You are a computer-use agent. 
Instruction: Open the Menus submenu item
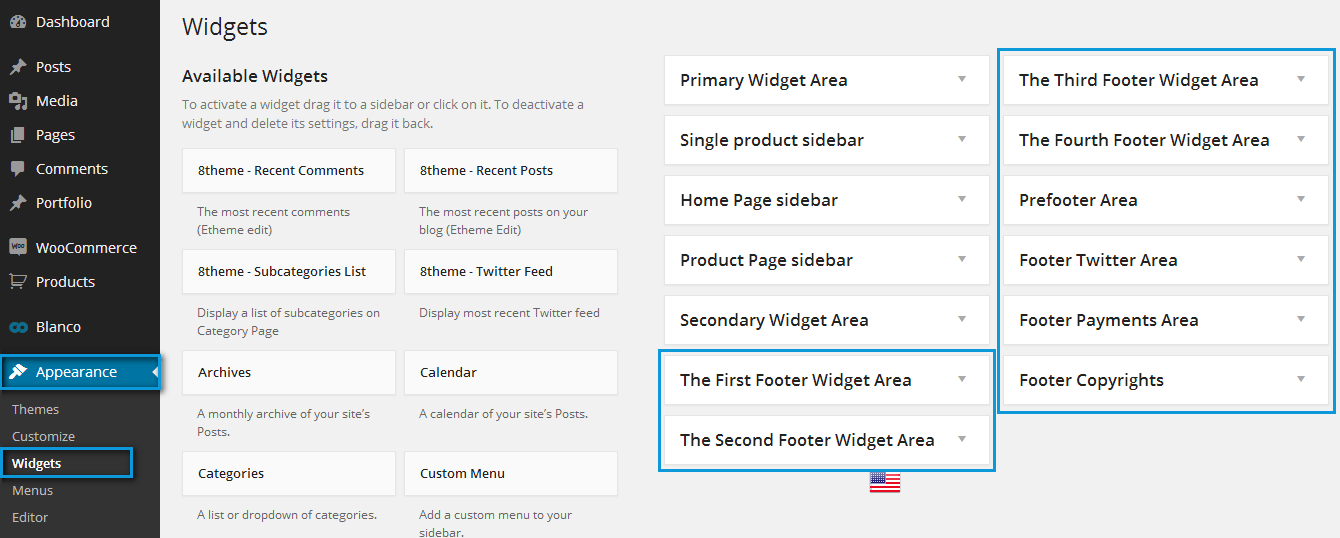coord(33,490)
